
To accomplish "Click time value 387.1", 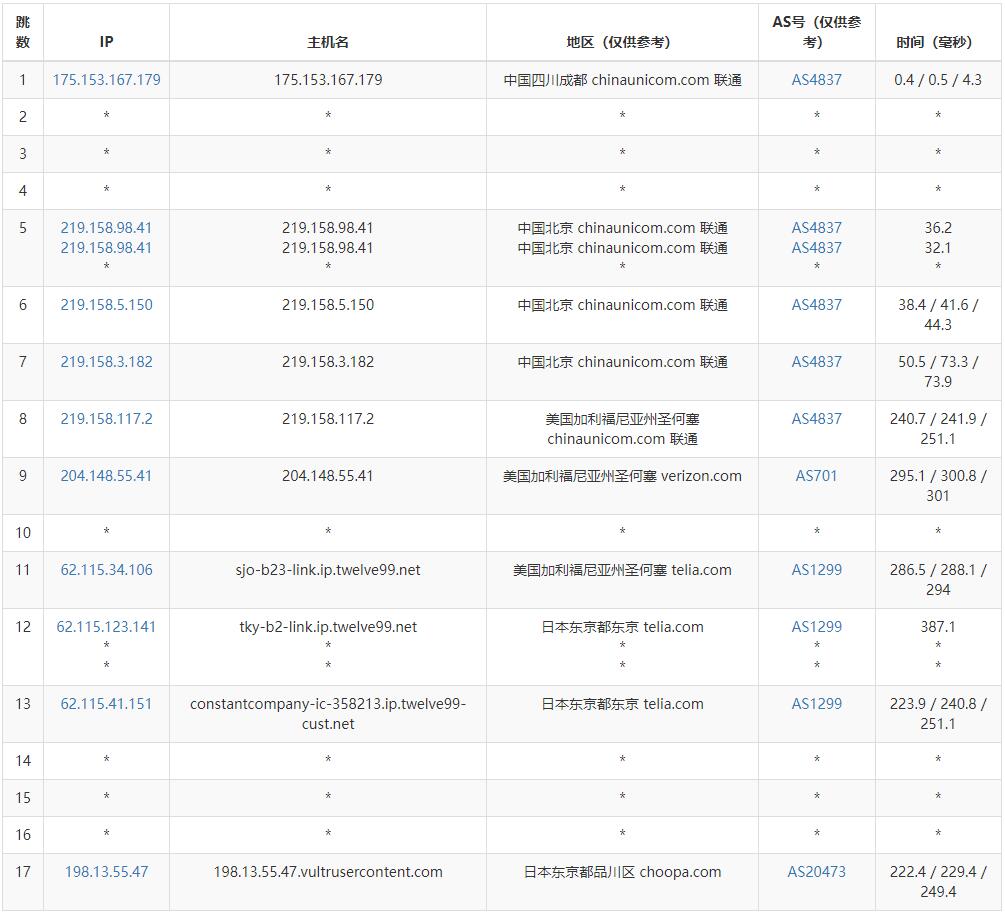I will (x=938, y=627).
